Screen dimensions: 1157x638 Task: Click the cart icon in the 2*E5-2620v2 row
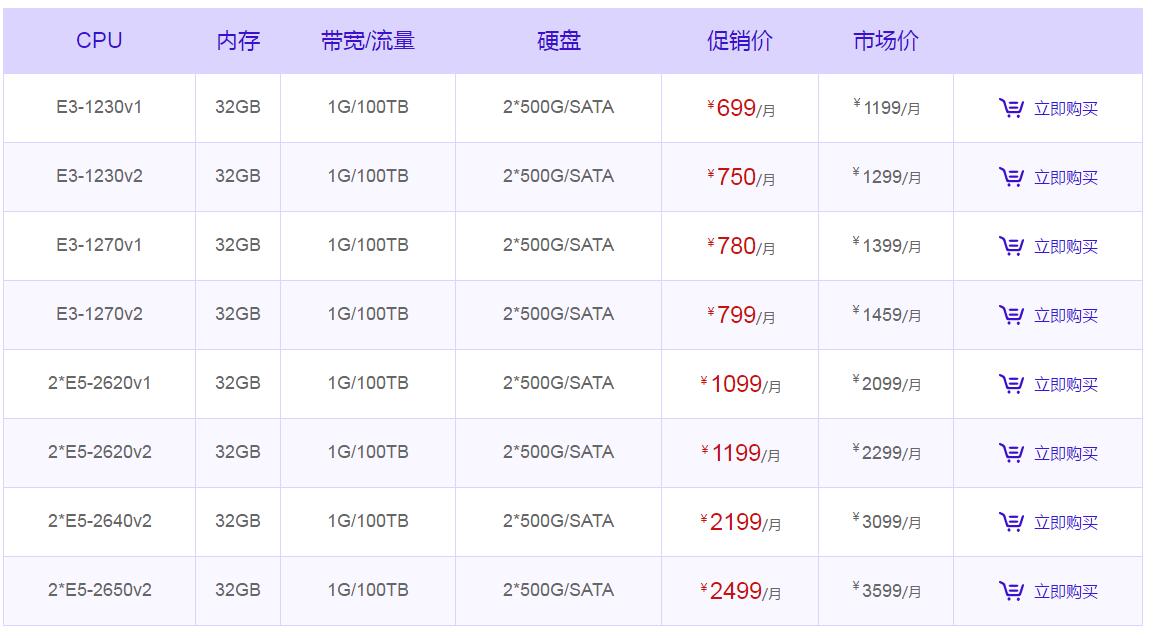1011,453
